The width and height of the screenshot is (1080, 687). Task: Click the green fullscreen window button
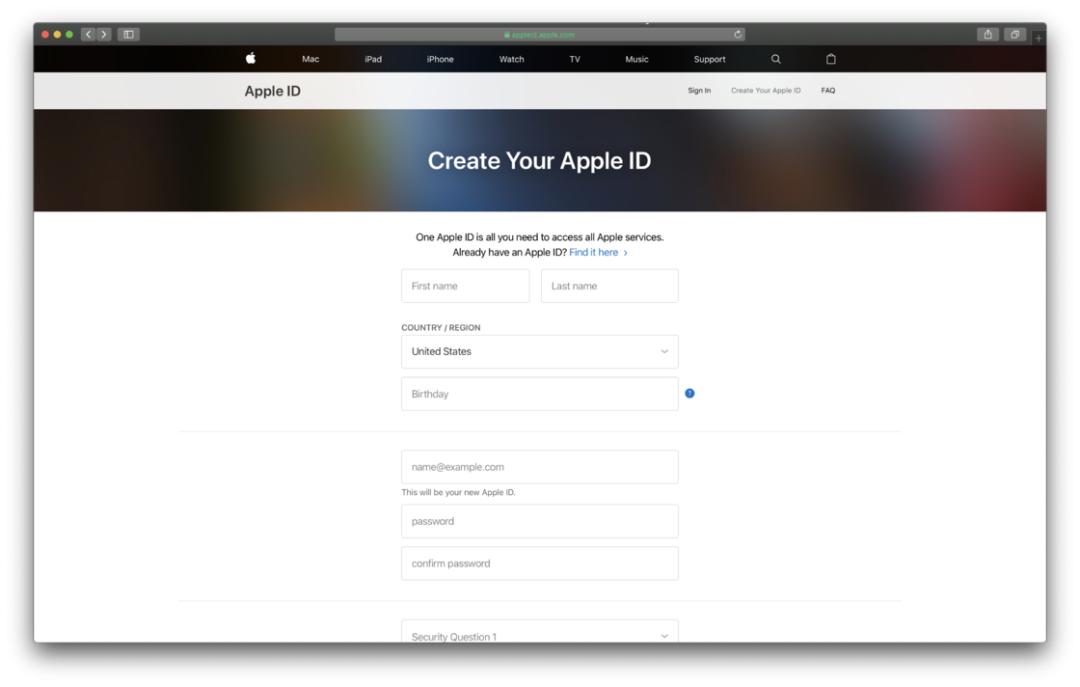click(69, 34)
